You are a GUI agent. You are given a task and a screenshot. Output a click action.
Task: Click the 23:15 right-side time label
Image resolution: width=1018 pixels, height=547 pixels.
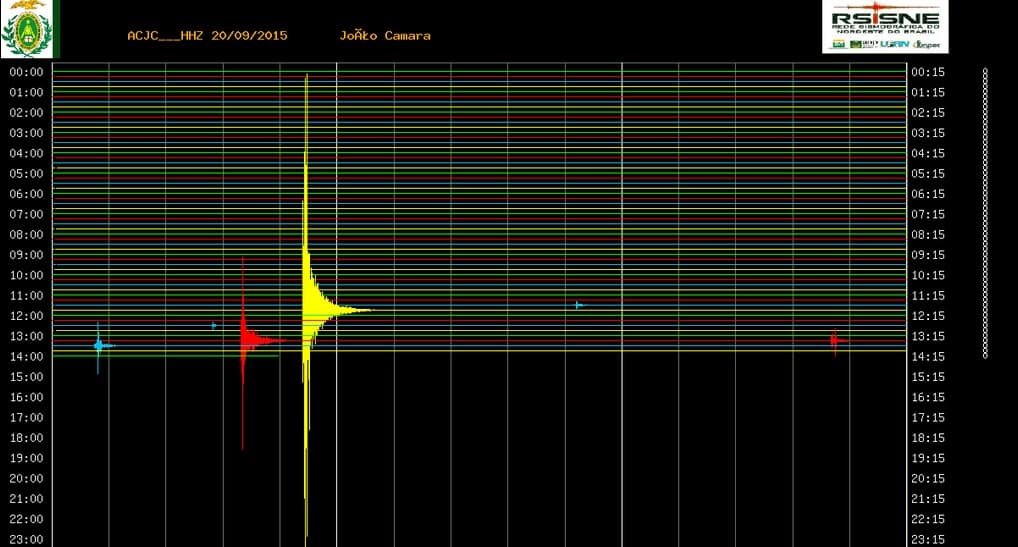point(928,539)
